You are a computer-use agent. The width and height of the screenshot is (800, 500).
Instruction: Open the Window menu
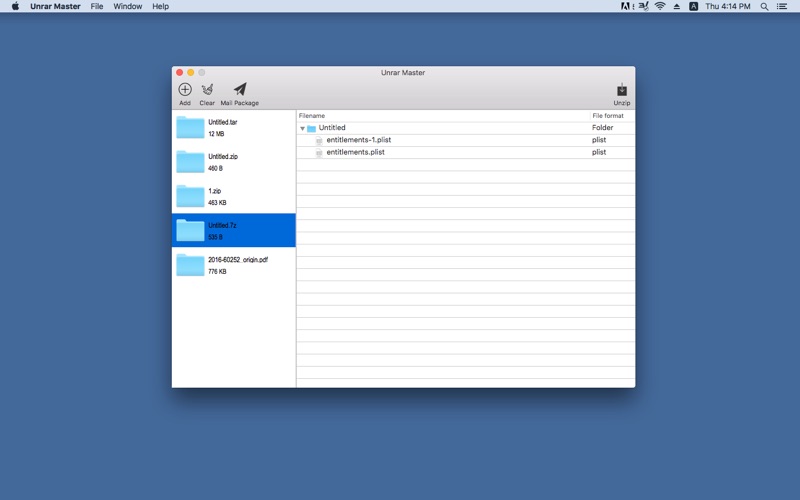point(128,6)
